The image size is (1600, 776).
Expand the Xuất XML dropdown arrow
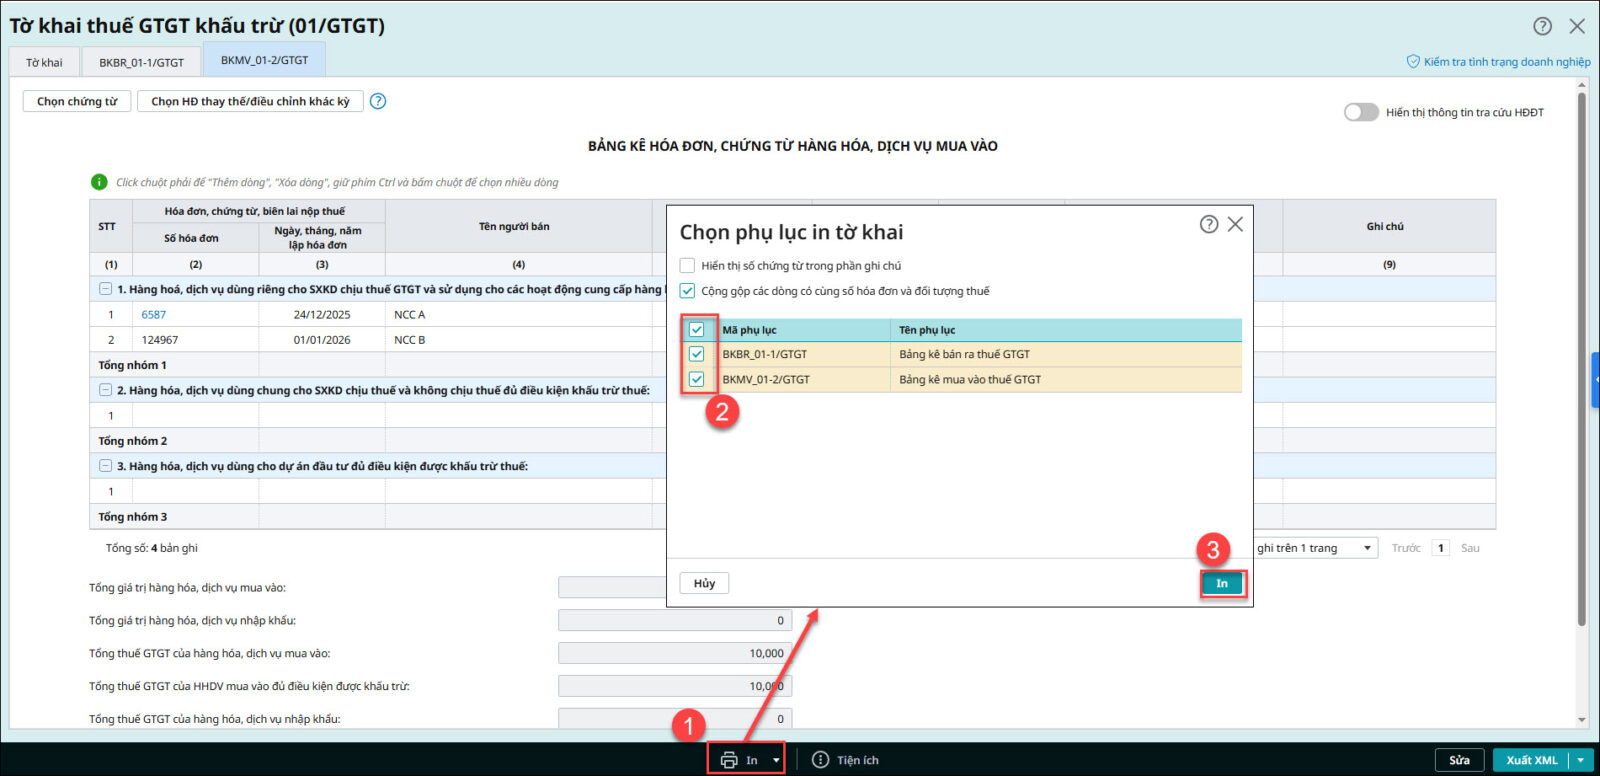[1580, 760]
